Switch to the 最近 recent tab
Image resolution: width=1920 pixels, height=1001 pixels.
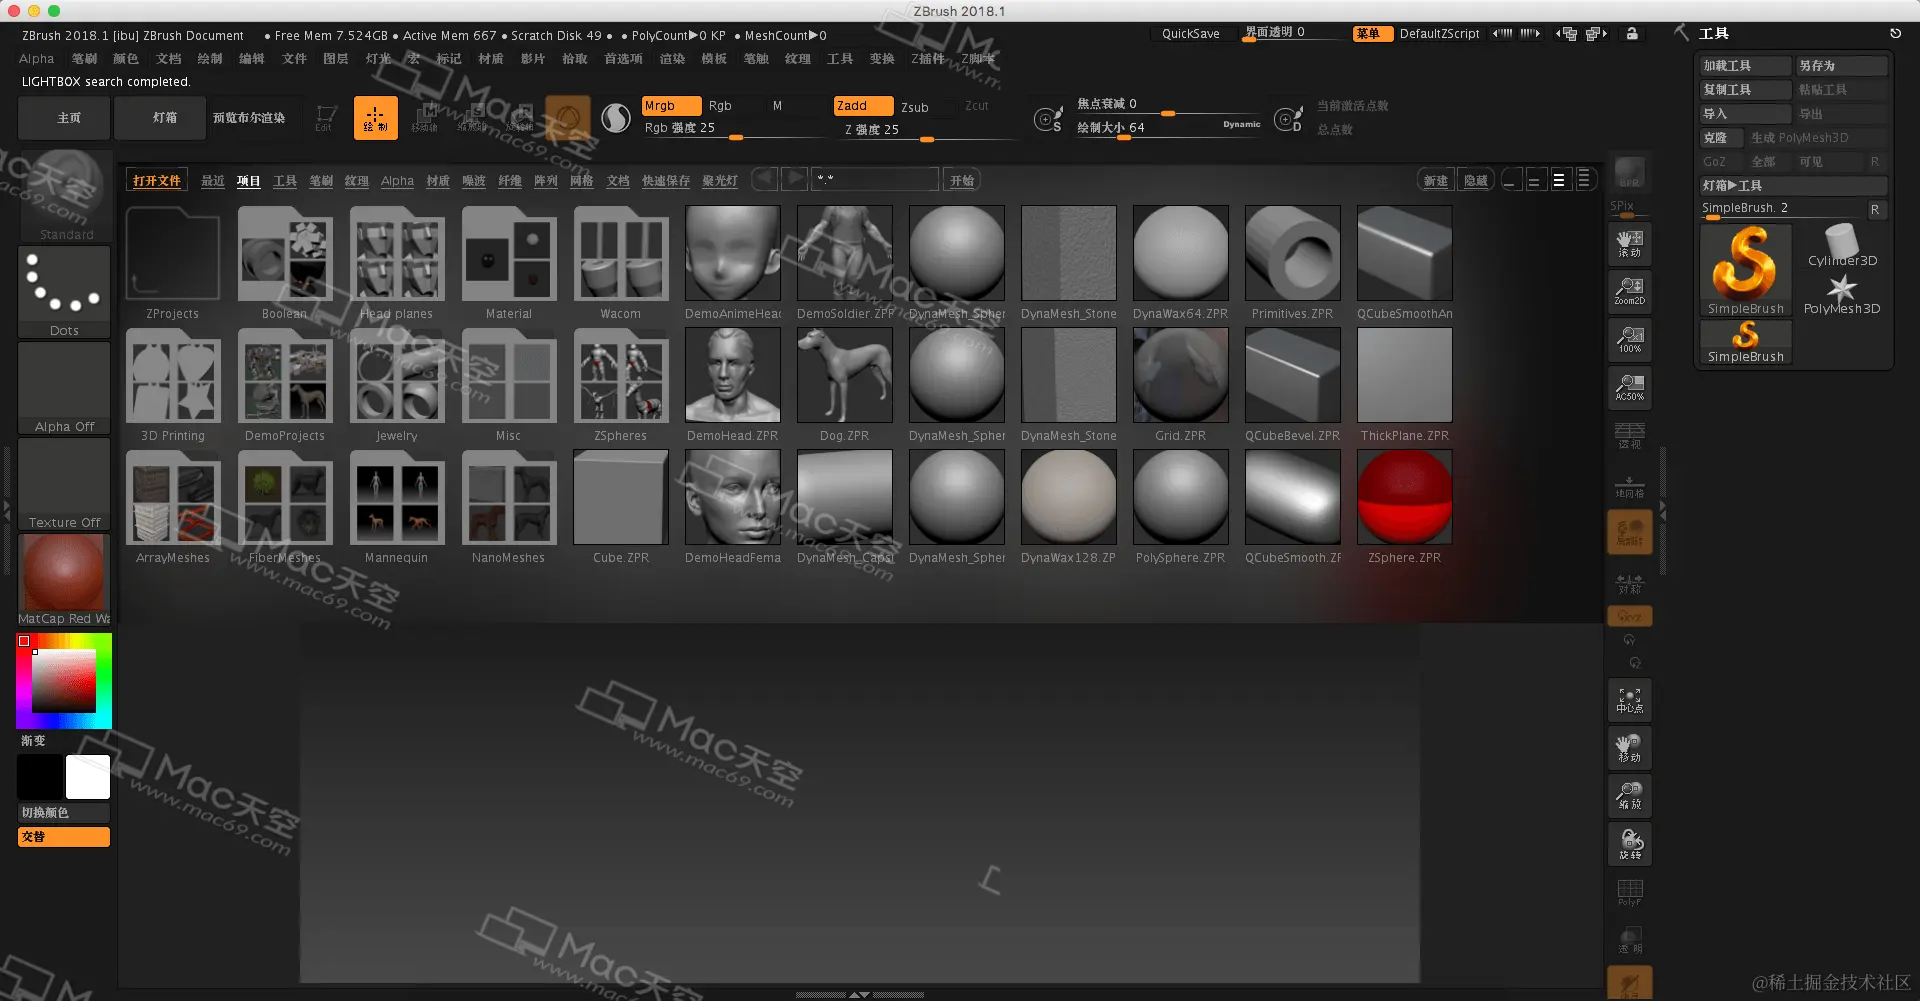pos(212,181)
